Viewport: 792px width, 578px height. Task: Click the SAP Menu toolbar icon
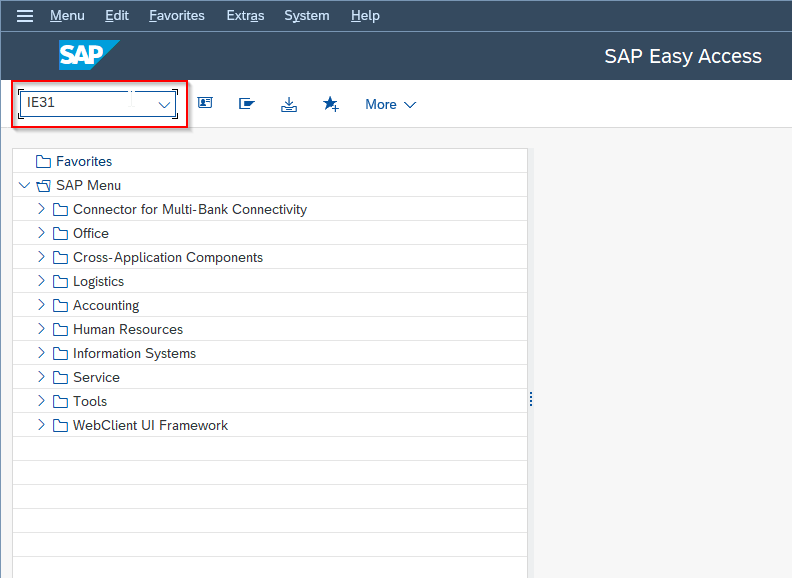[x=246, y=104]
